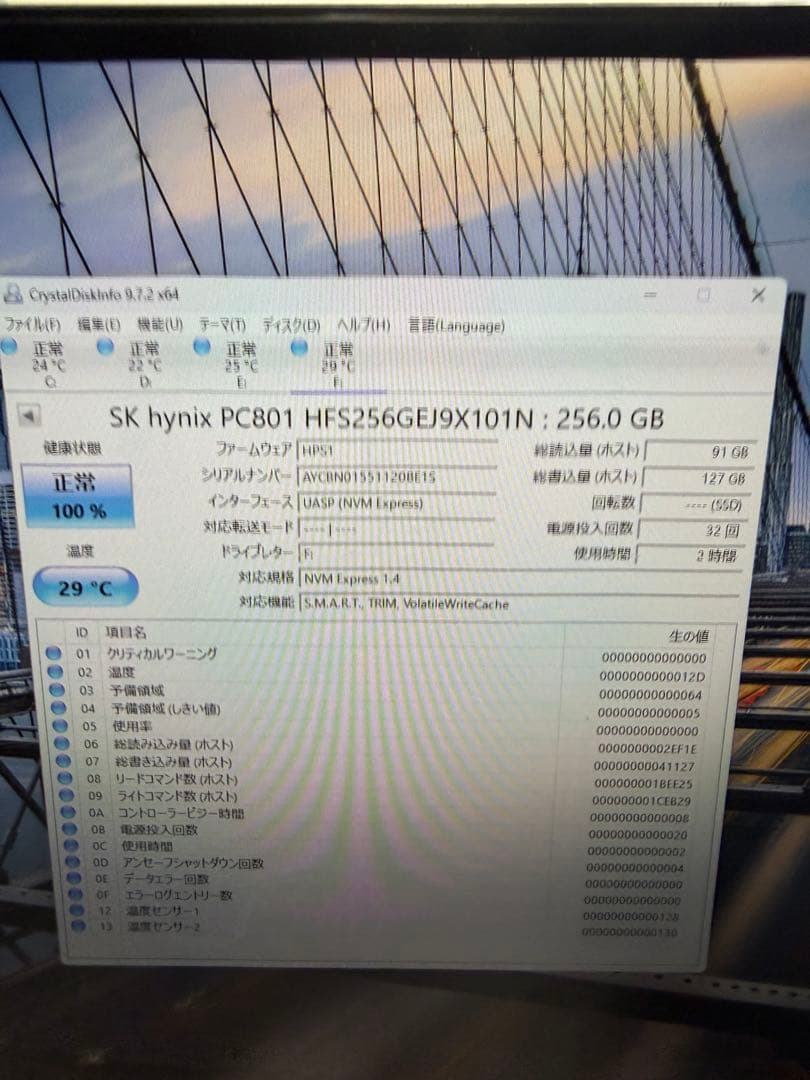This screenshot has width=810, height=1080.
Task: Close the CrystalDiskInfo window
Action: (x=758, y=295)
